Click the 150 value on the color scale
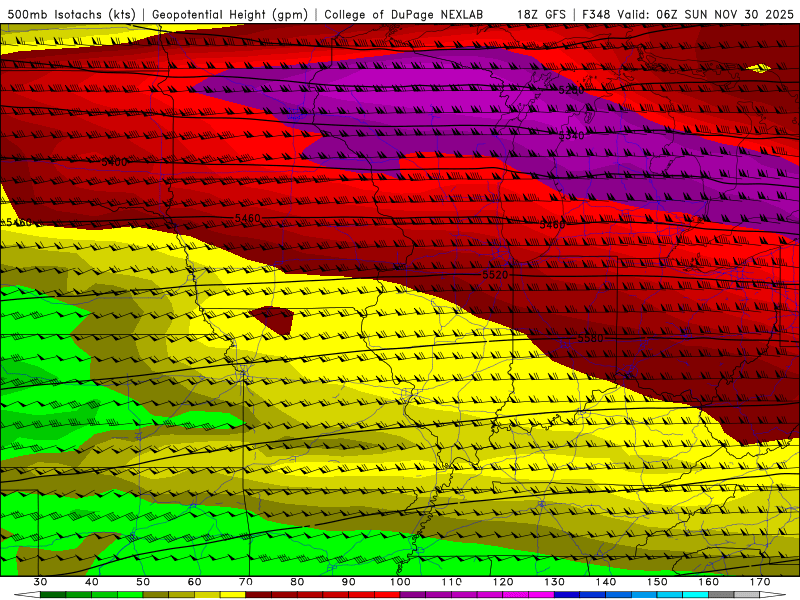This screenshot has height=600, width=800. click(x=657, y=582)
